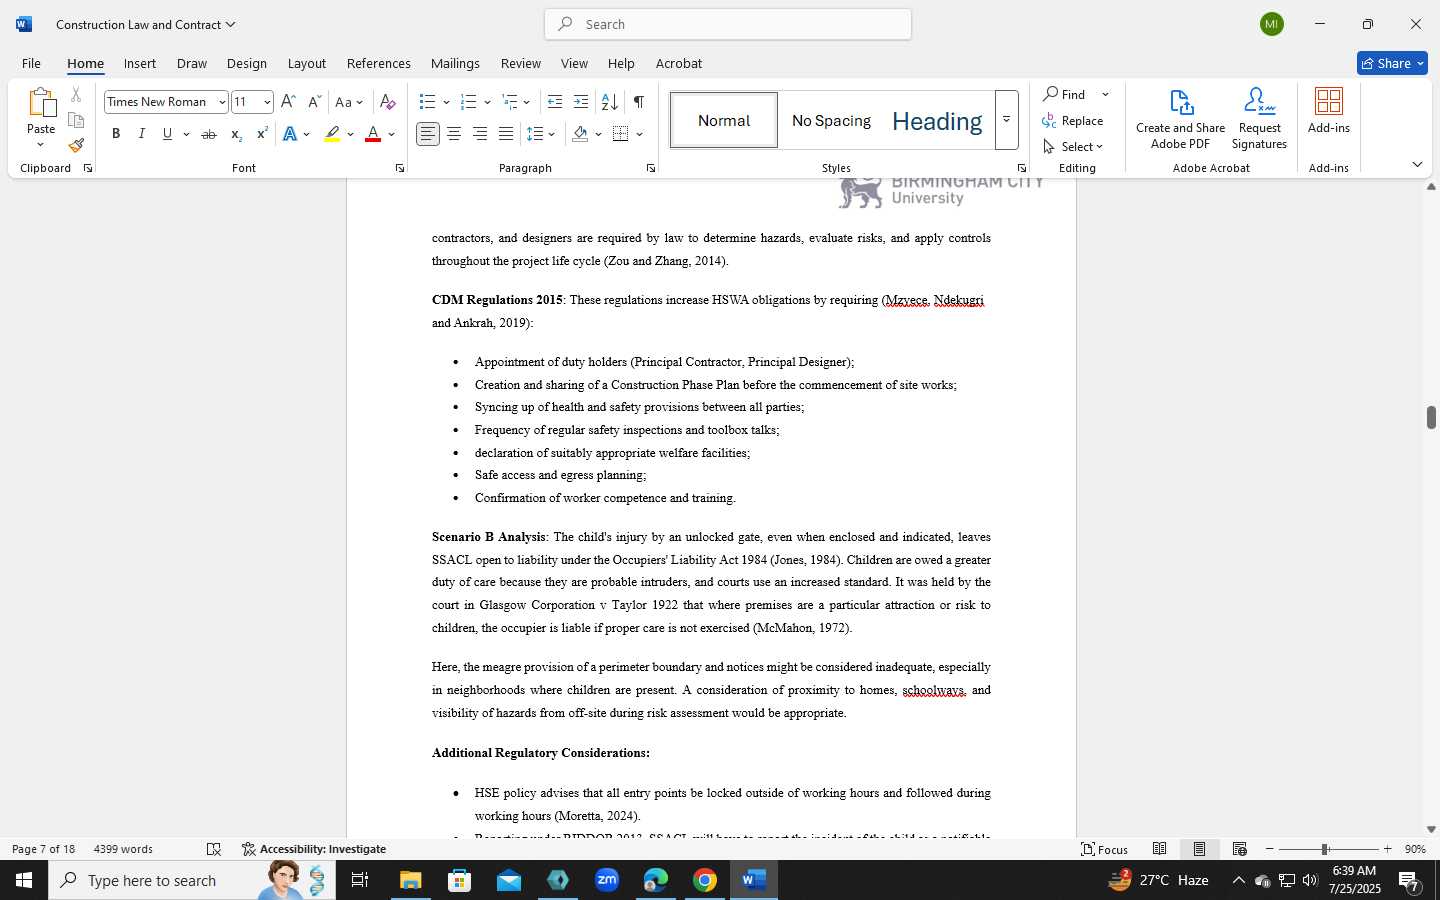
Task: Click in the Search box
Action: coord(728,24)
